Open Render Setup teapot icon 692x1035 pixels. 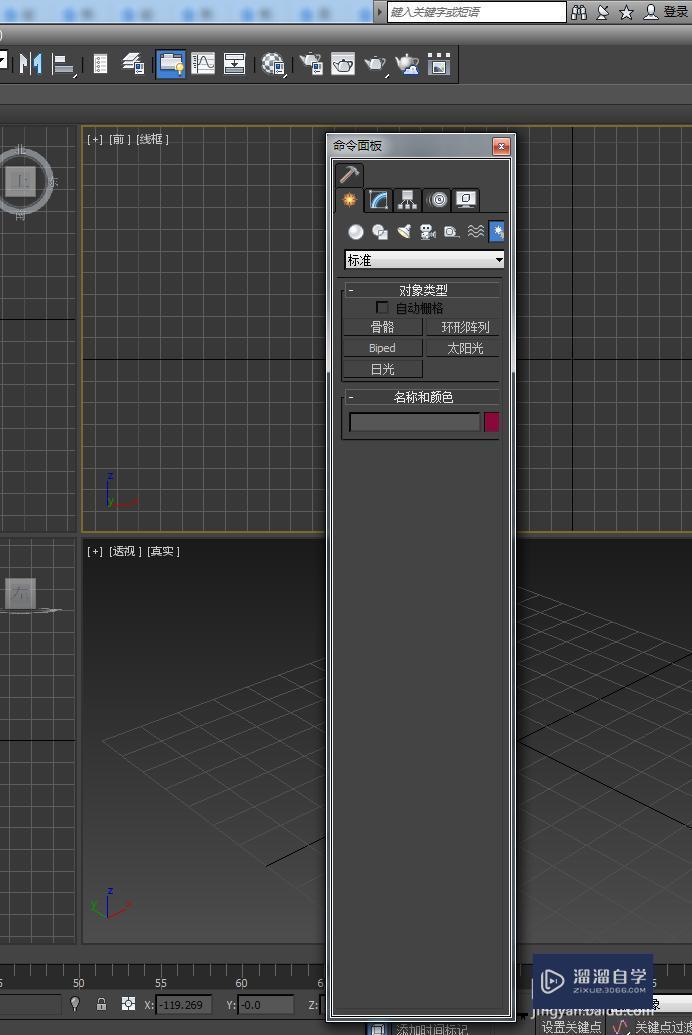click(312, 64)
